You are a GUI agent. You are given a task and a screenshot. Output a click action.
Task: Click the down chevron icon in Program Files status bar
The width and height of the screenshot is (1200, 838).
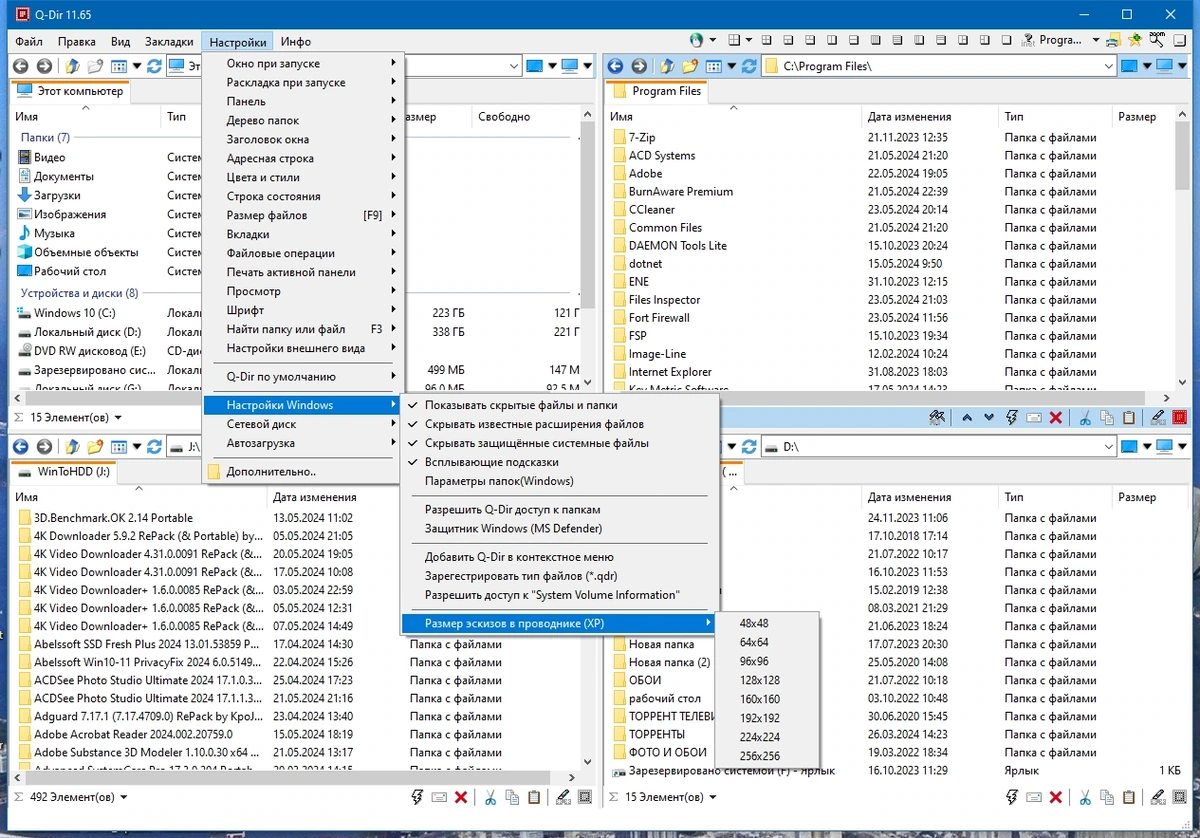click(989, 417)
